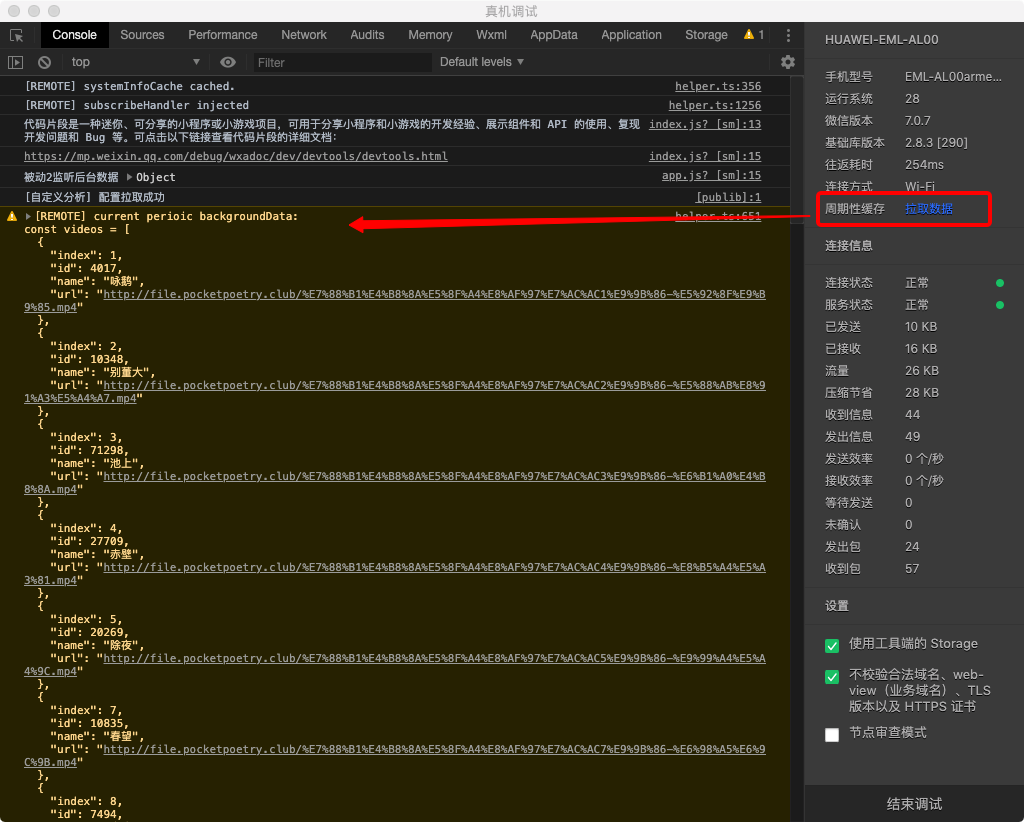This screenshot has width=1024, height=822.
Task: Toggle "使用工具端的 Storage" checkbox
Action: 832,645
